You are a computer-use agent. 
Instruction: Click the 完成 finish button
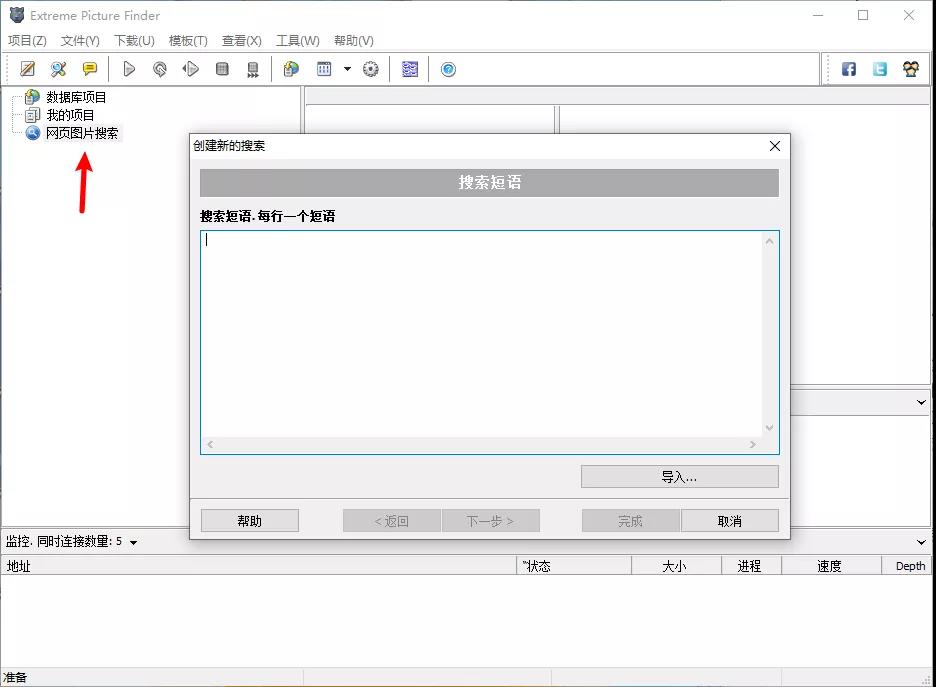pos(630,521)
